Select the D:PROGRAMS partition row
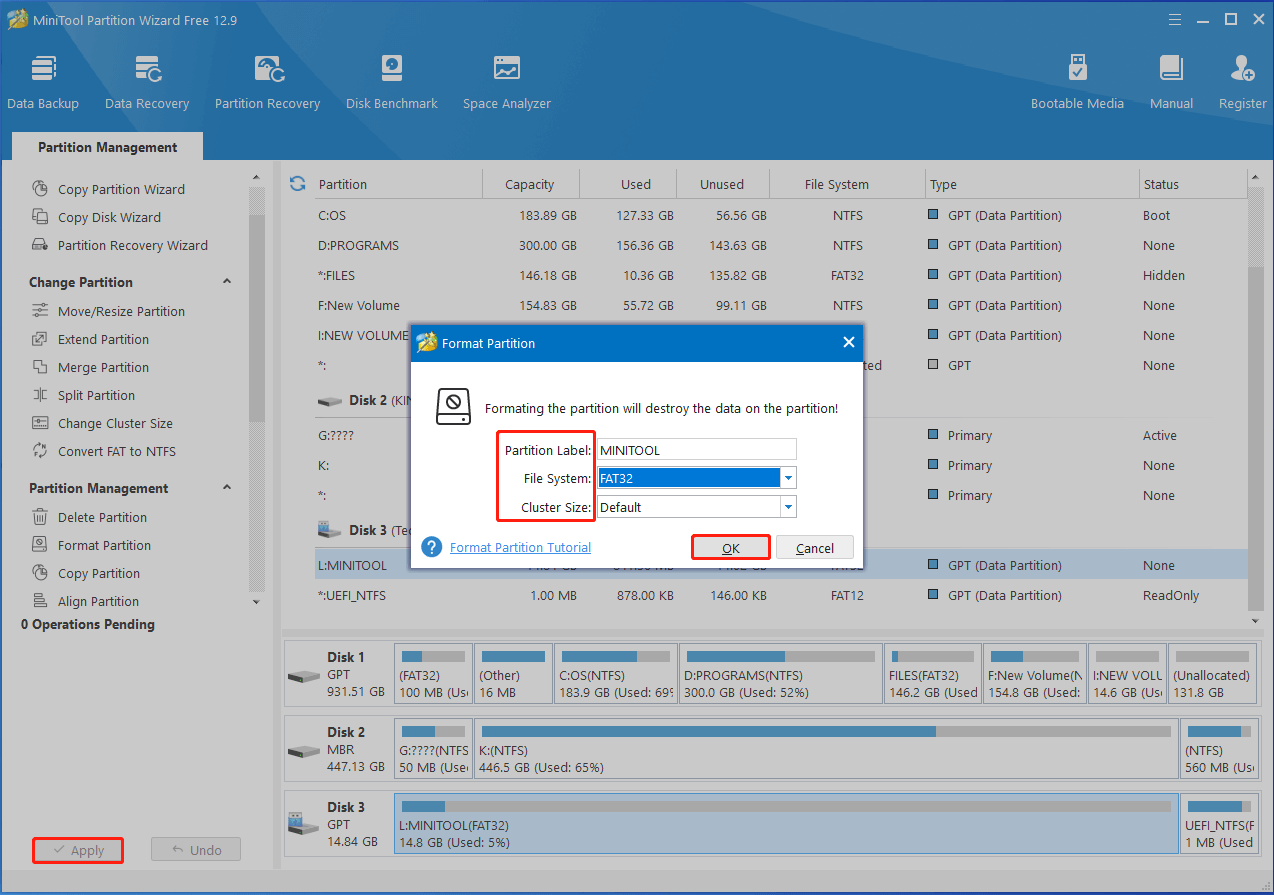 click(x=781, y=245)
